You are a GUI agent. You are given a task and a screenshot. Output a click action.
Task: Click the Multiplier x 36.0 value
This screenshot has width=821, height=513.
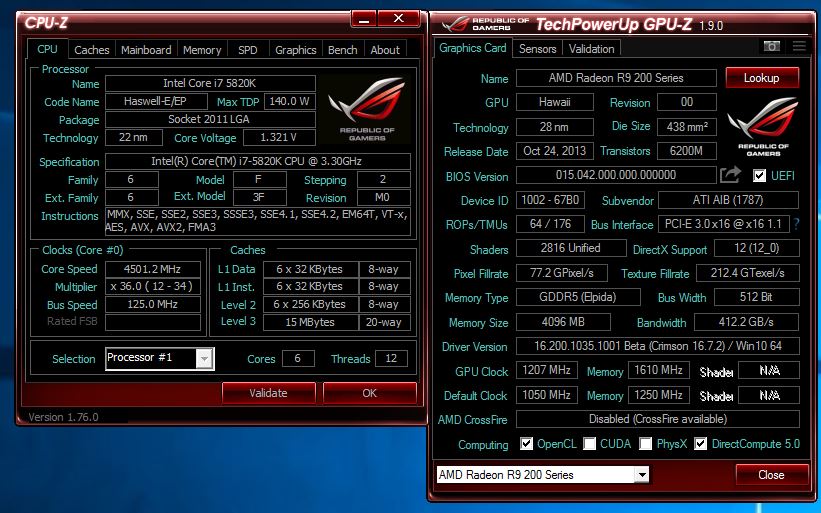coord(153,287)
